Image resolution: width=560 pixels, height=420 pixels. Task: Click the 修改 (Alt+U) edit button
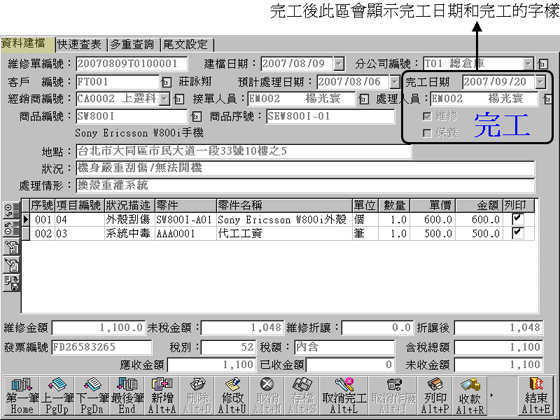[x=232, y=396]
